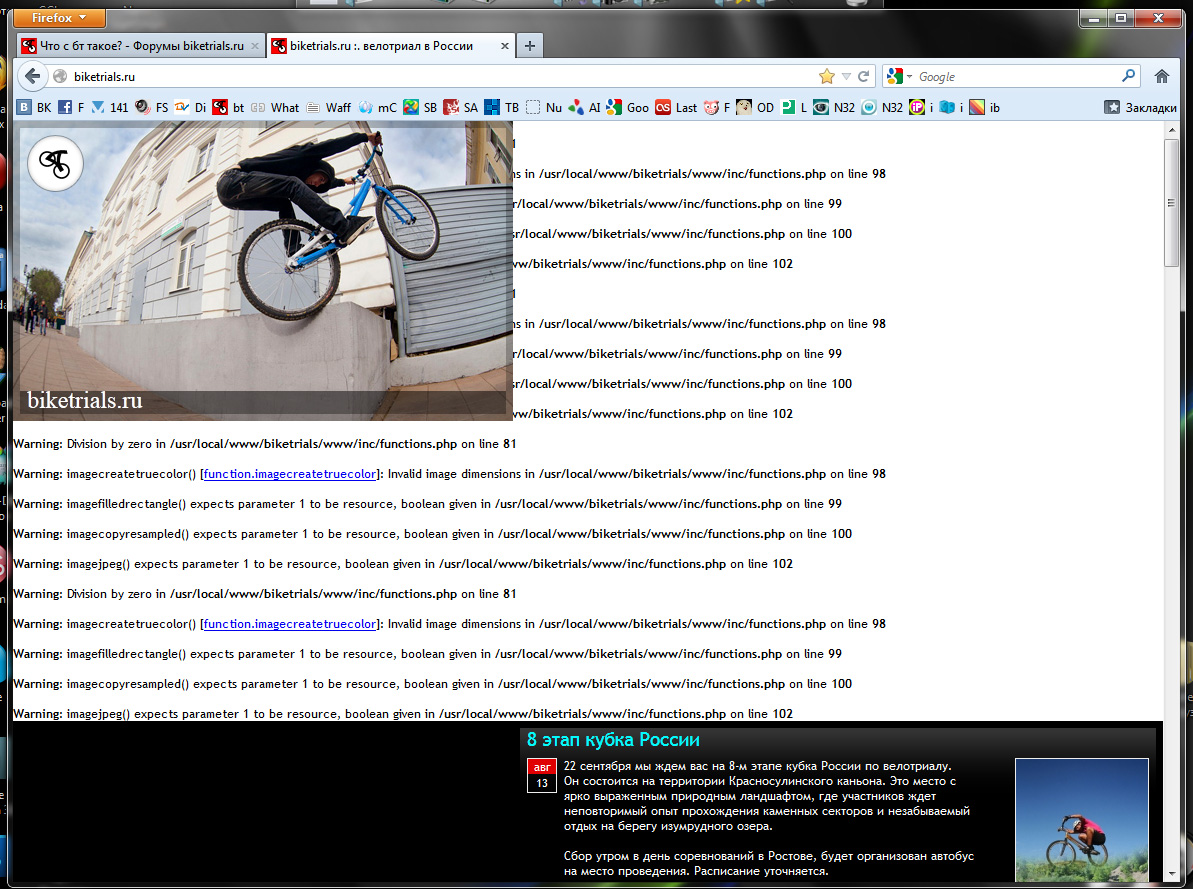Open a new tab with the plus button
Image resolution: width=1193 pixels, height=889 pixels.
530,46
